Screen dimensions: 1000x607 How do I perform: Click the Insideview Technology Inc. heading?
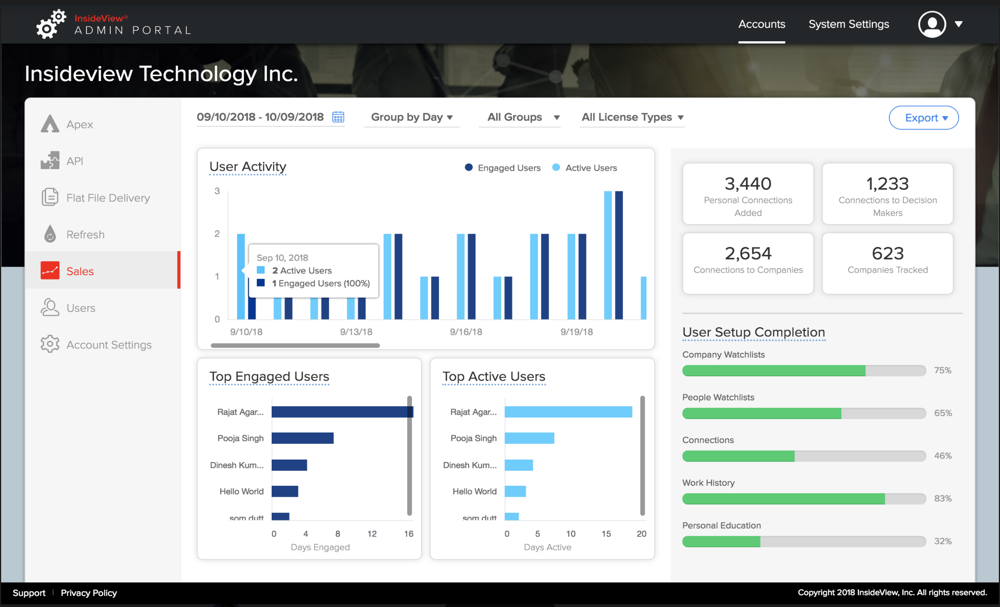tap(161, 74)
